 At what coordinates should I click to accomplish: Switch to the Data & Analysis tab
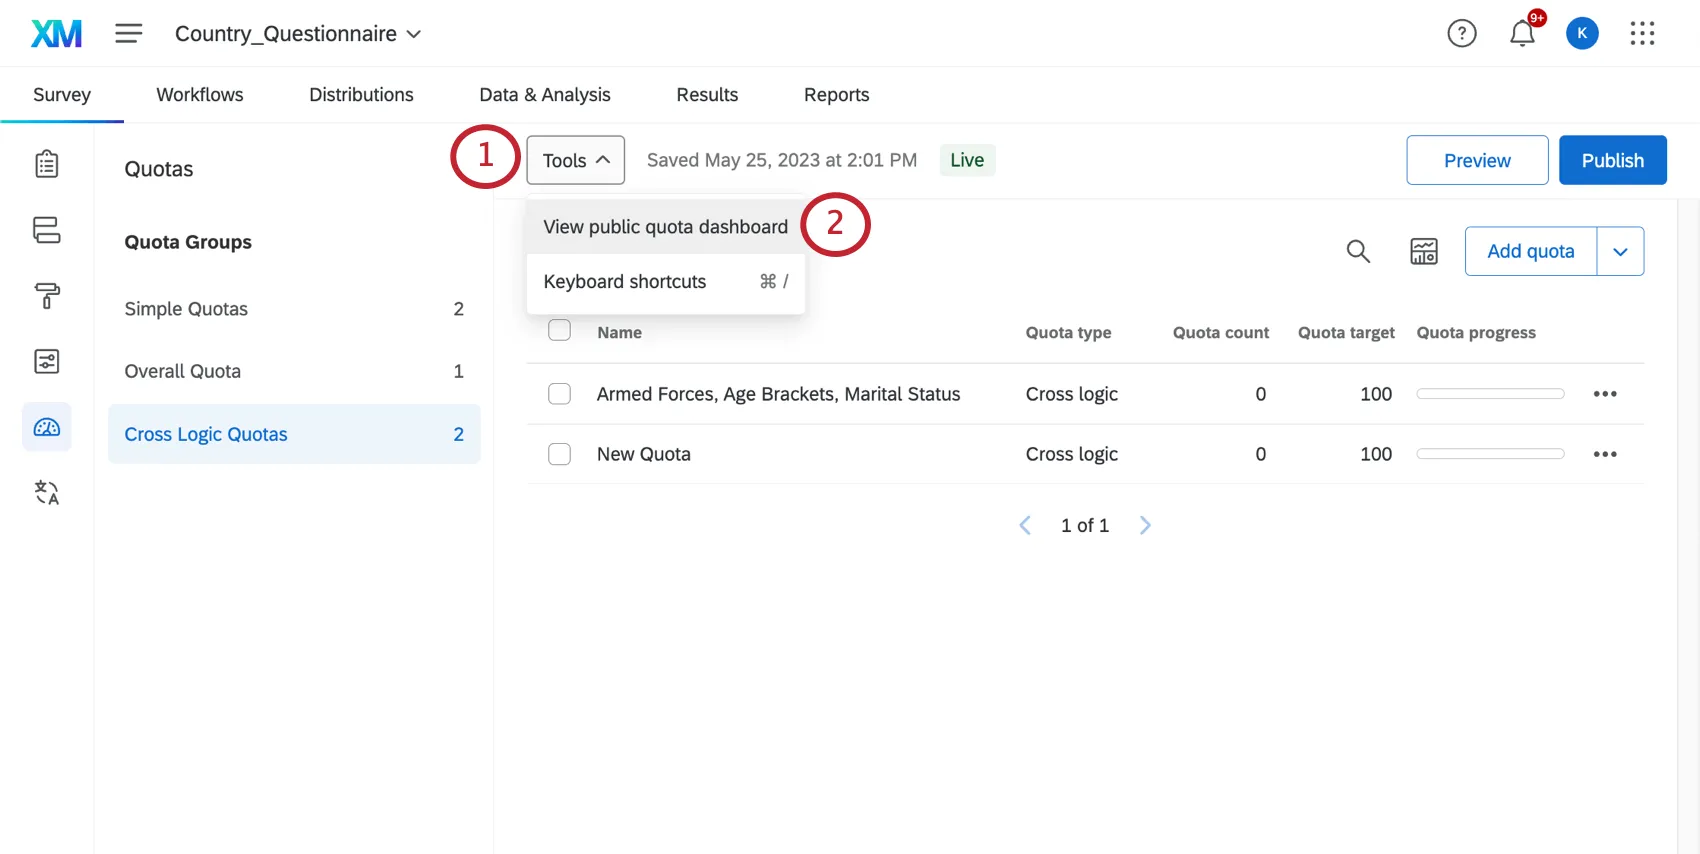tap(544, 95)
